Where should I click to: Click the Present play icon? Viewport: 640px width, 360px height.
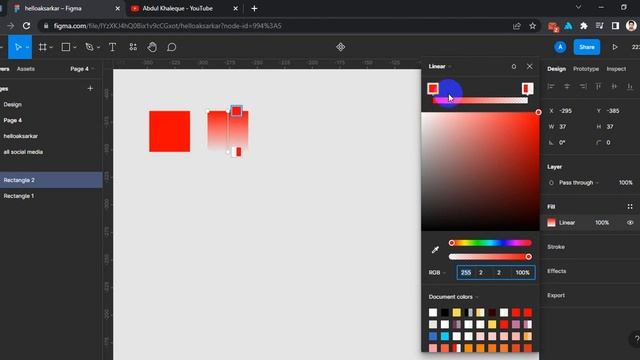pos(615,47)
